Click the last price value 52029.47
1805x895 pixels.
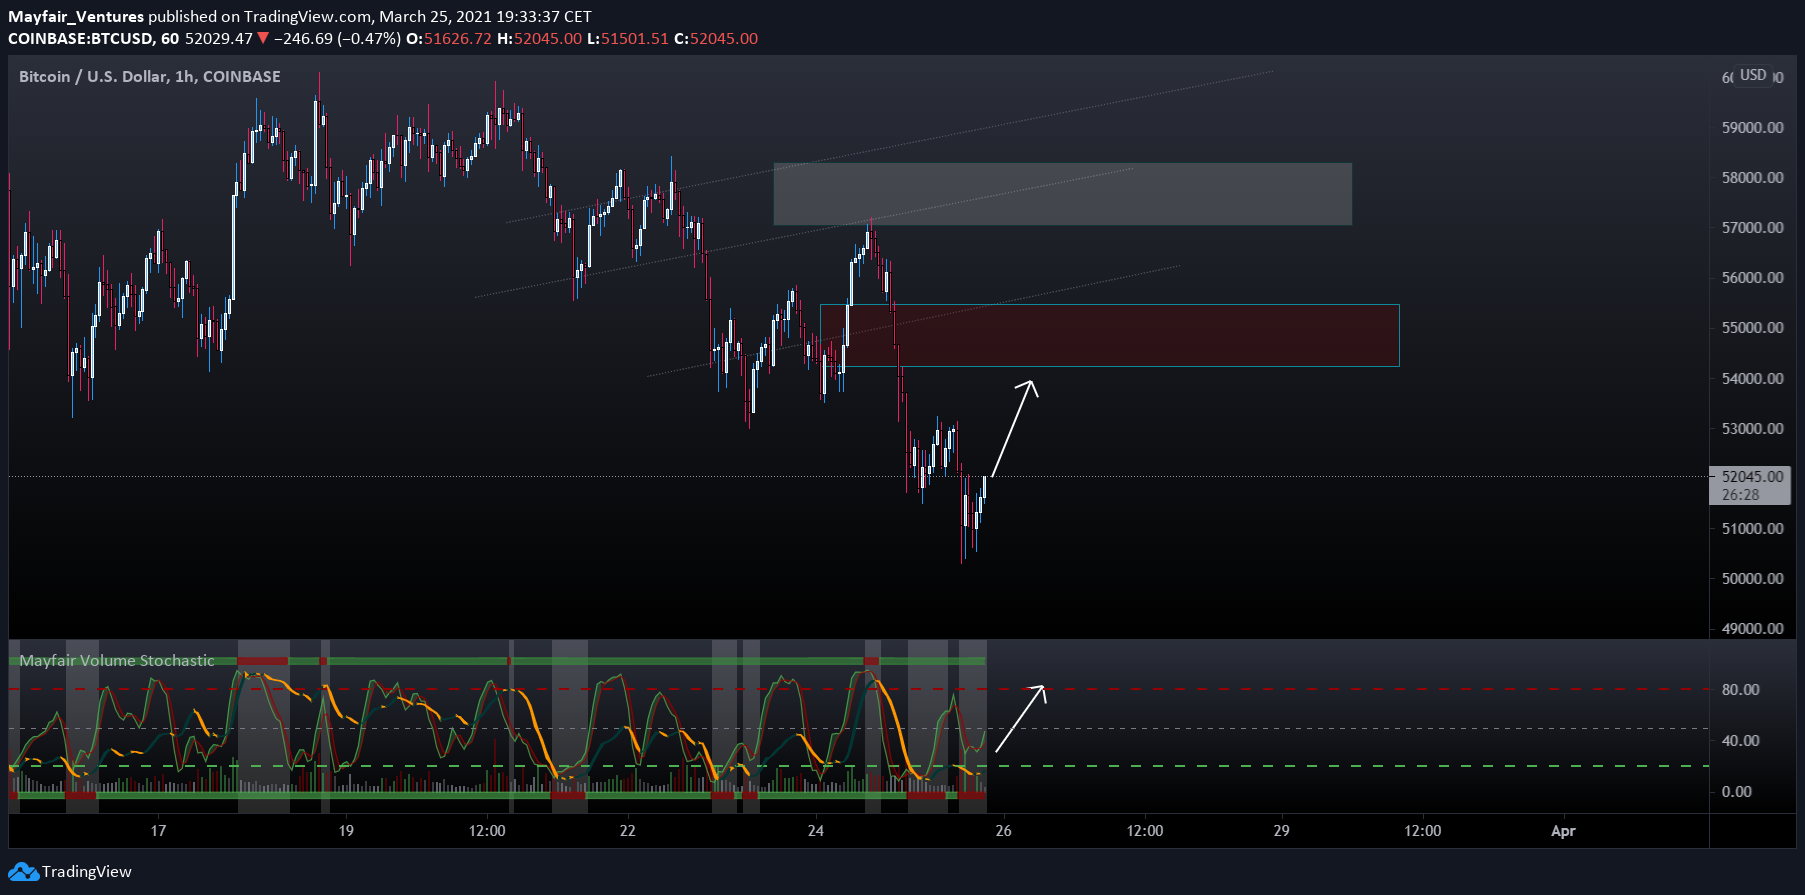tap(219, 39)
